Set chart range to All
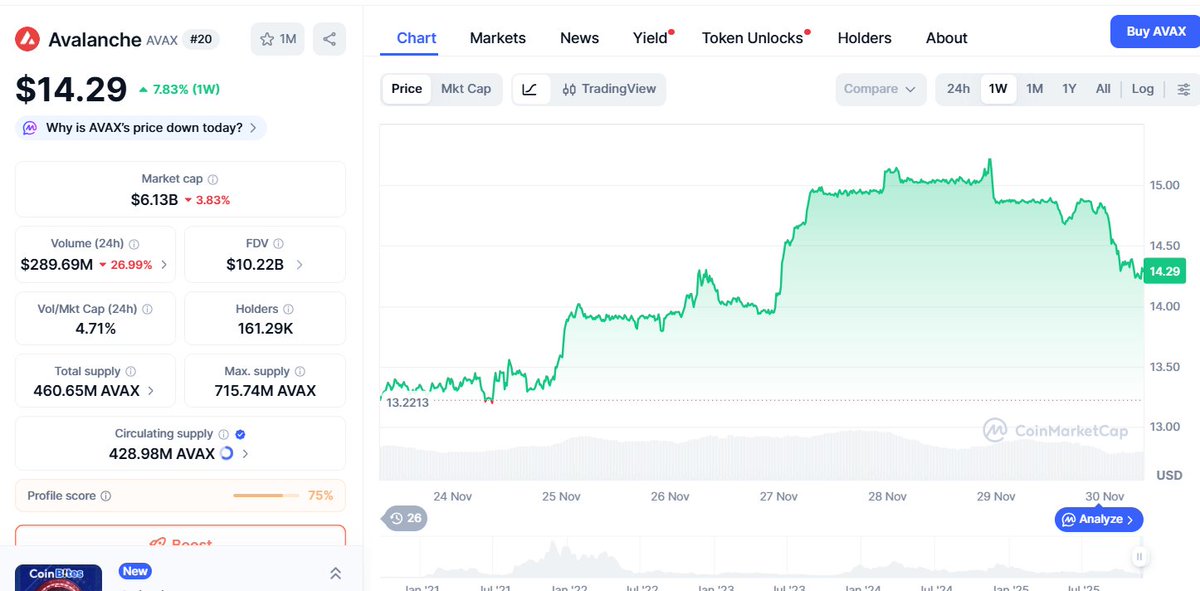The height and width of the screenshot is (591, 1200). click(1103, 89)
